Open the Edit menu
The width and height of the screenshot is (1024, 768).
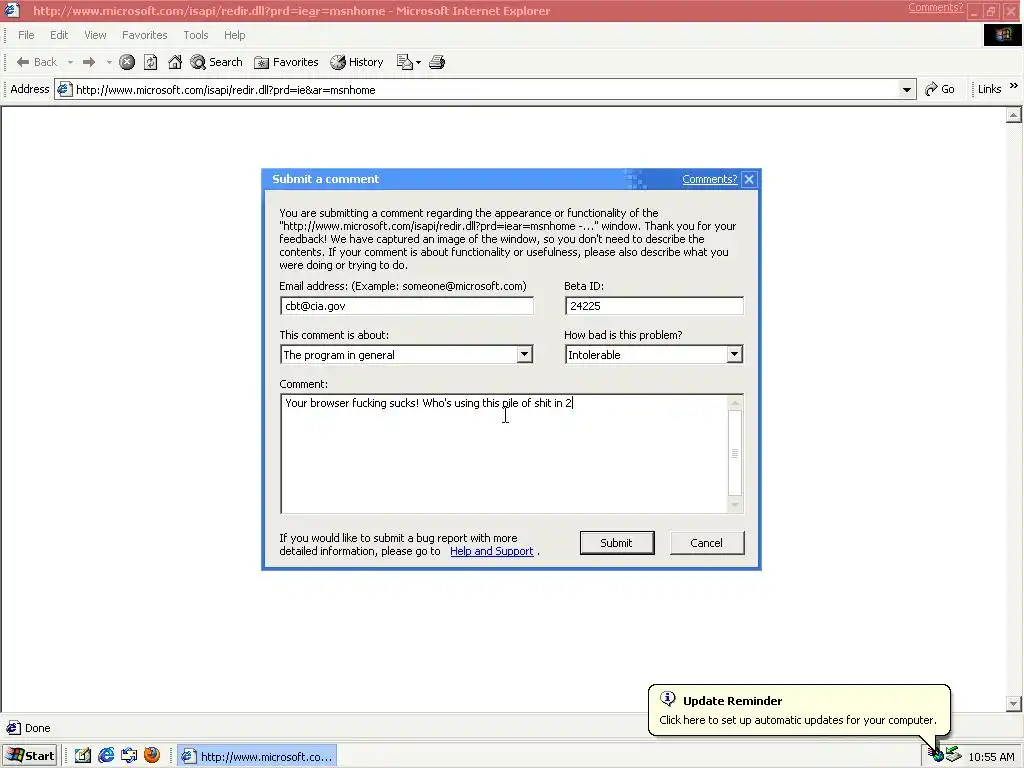[59, 35]
